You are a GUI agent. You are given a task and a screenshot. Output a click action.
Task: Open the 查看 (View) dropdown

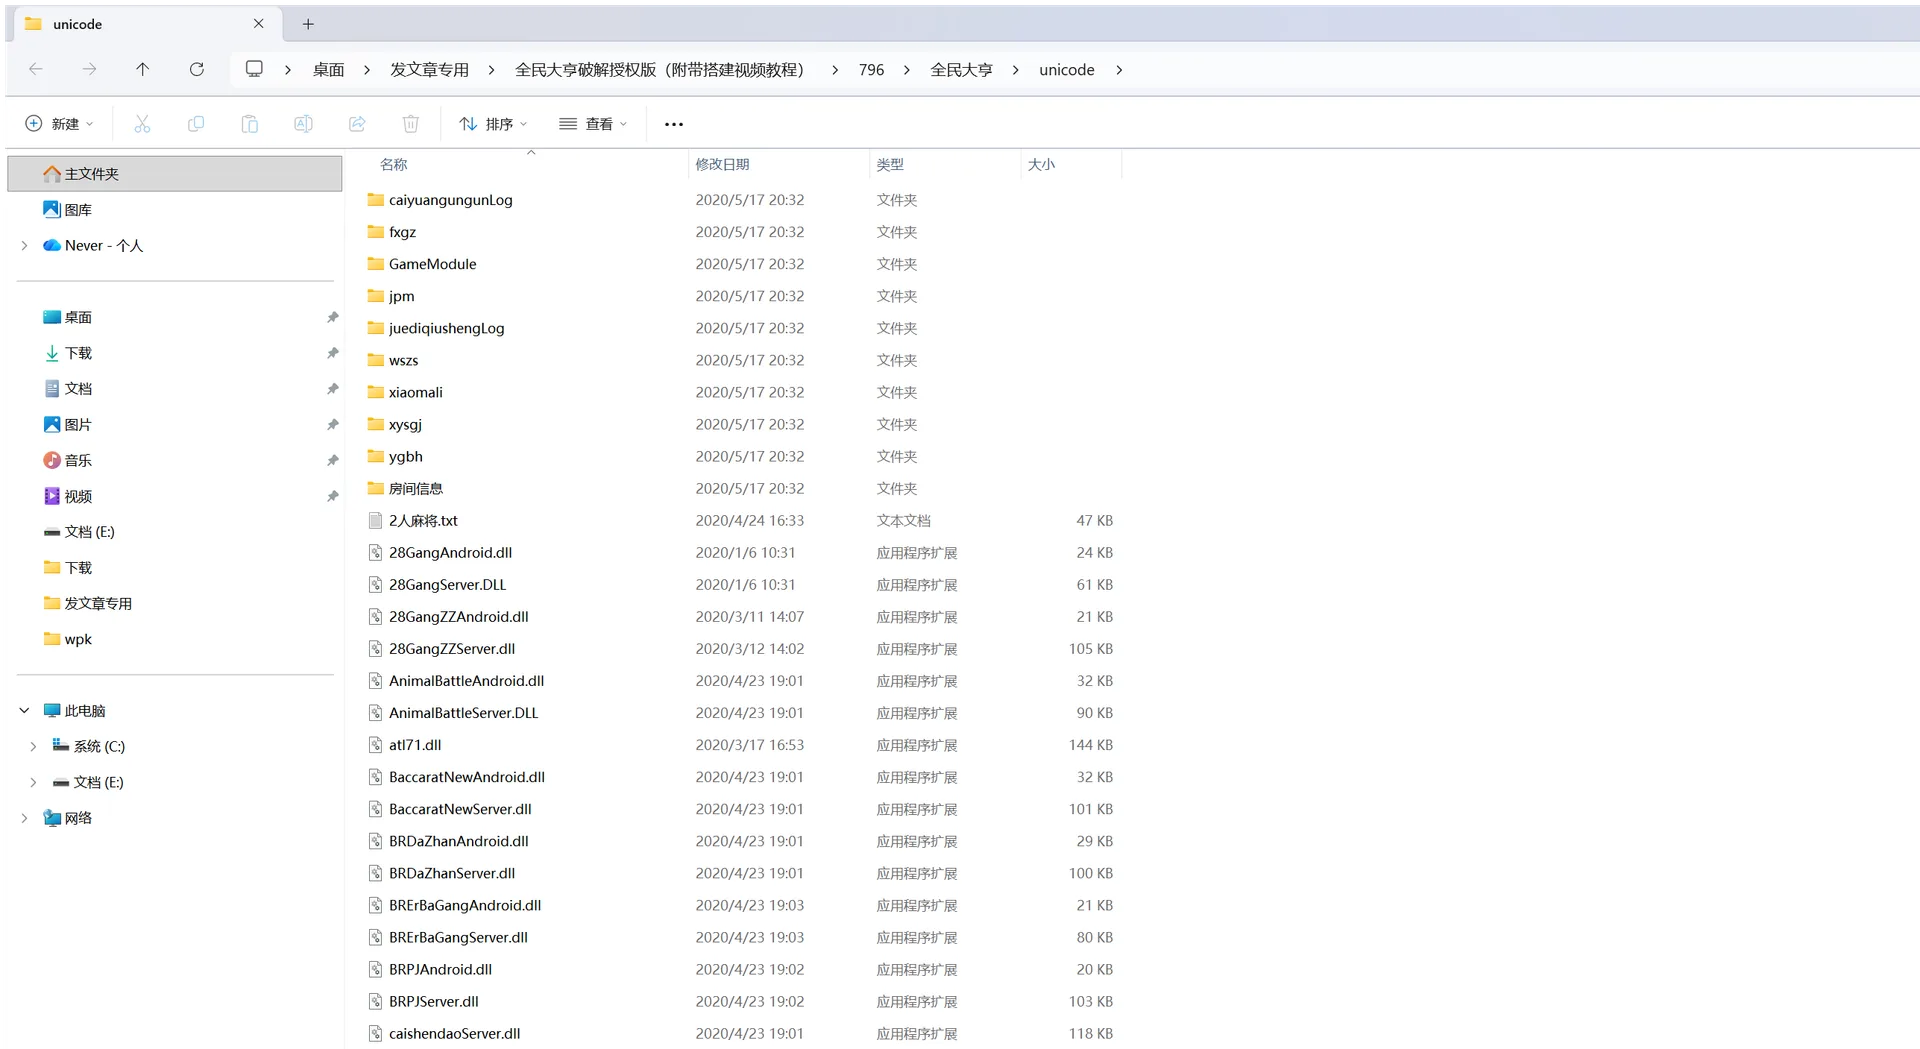[593, 124]
